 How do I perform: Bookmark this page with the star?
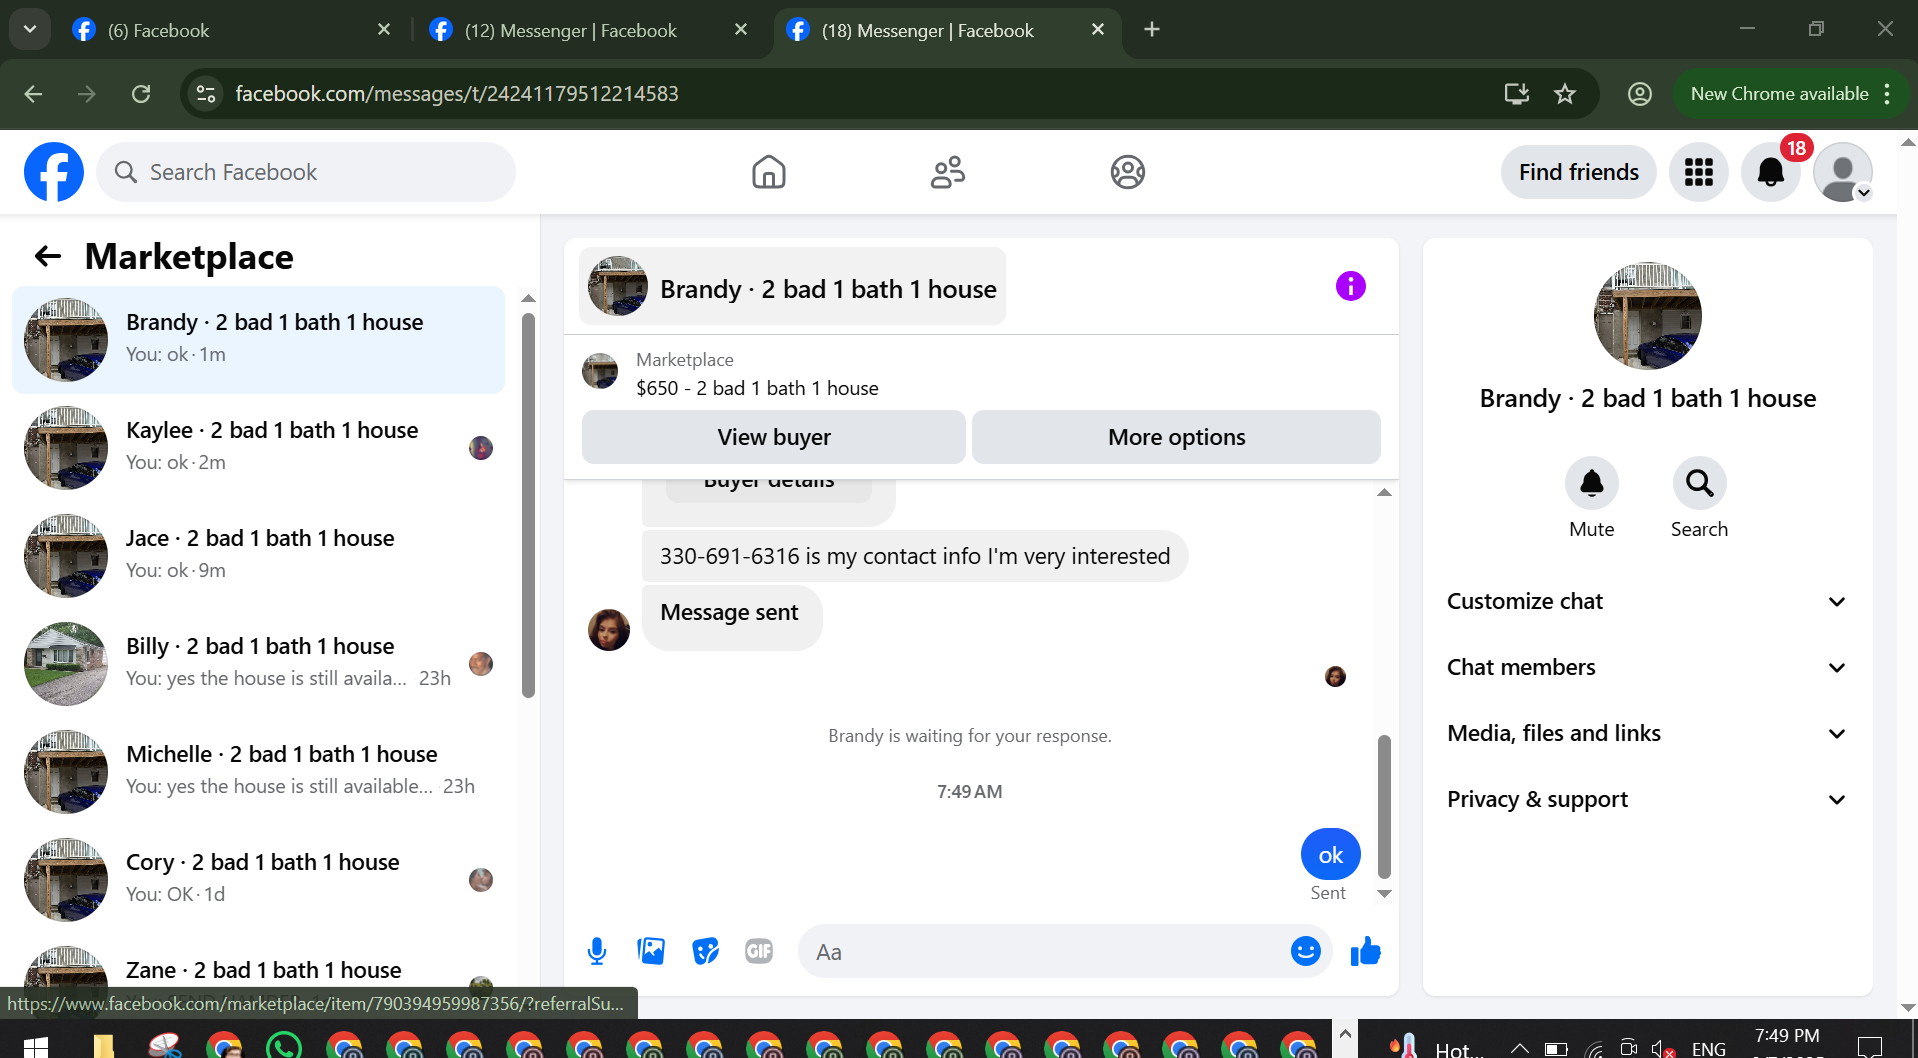tap(1565, 94)
